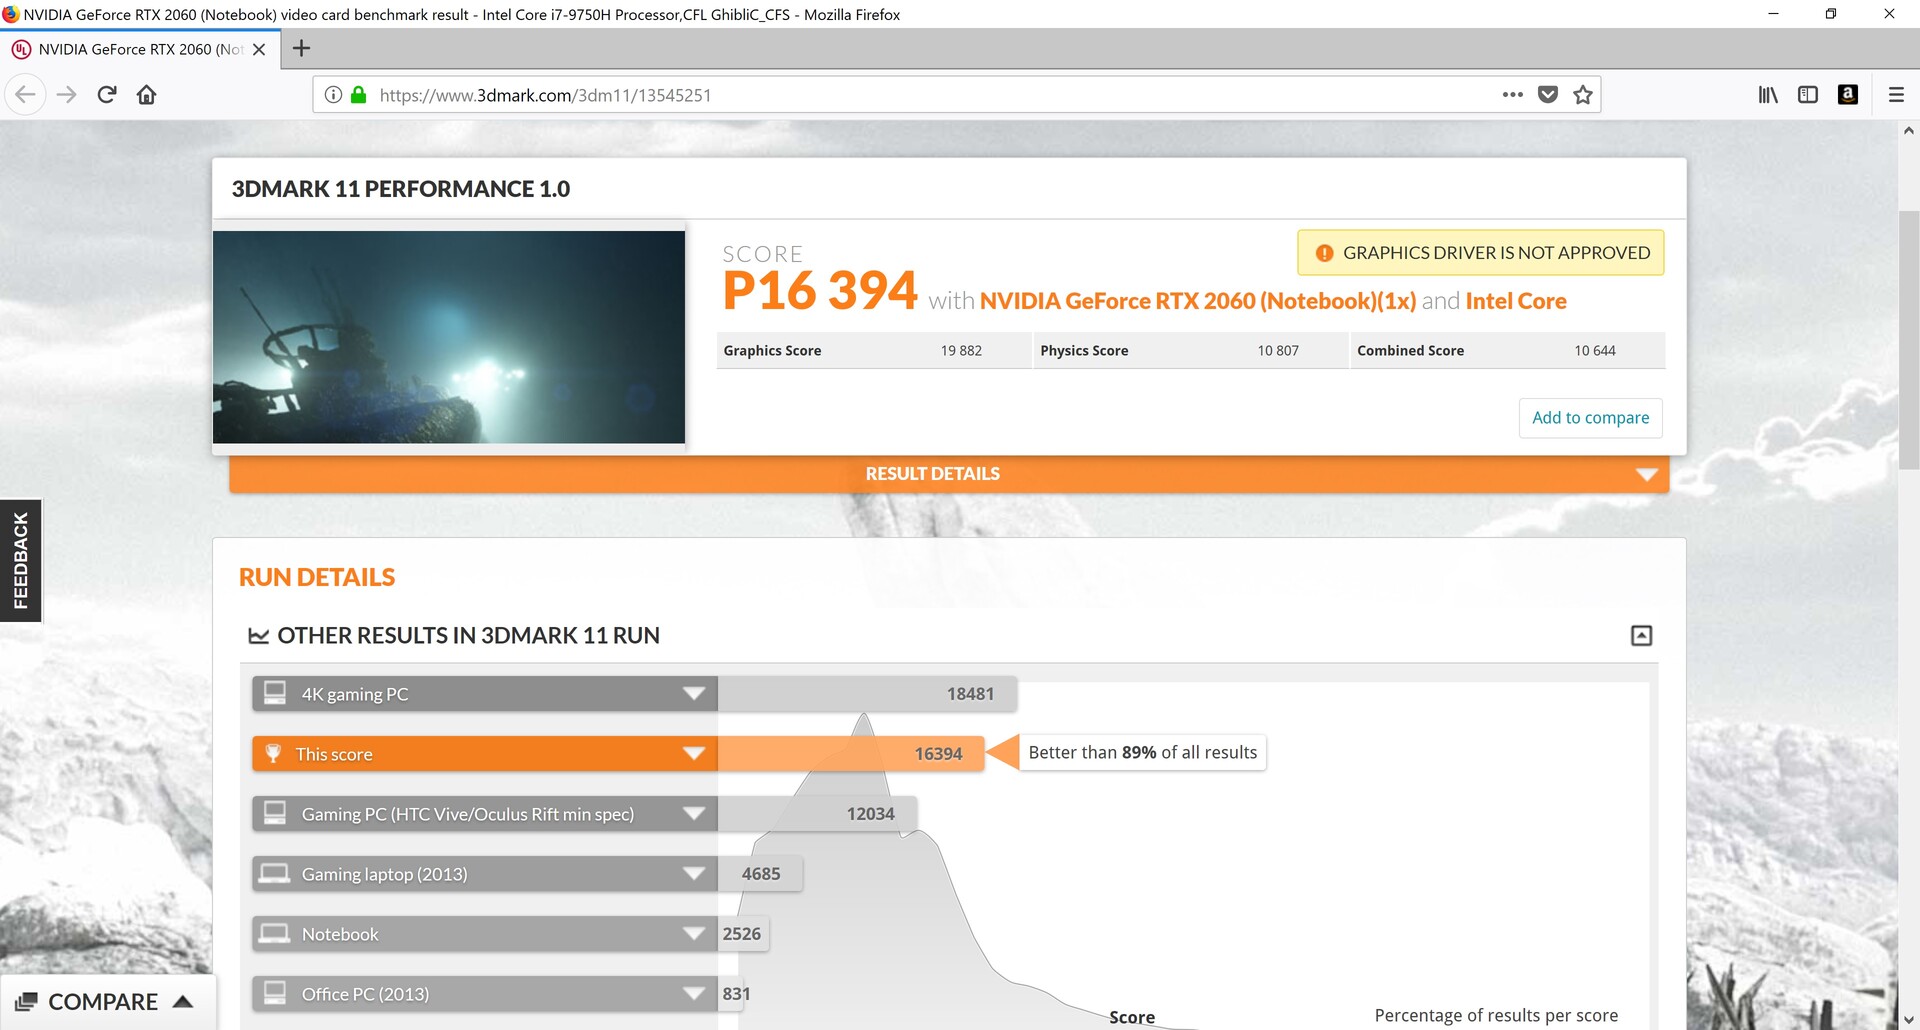Expand the This score dropdown
The image size is (1920, 1030).
pos(694,754)
